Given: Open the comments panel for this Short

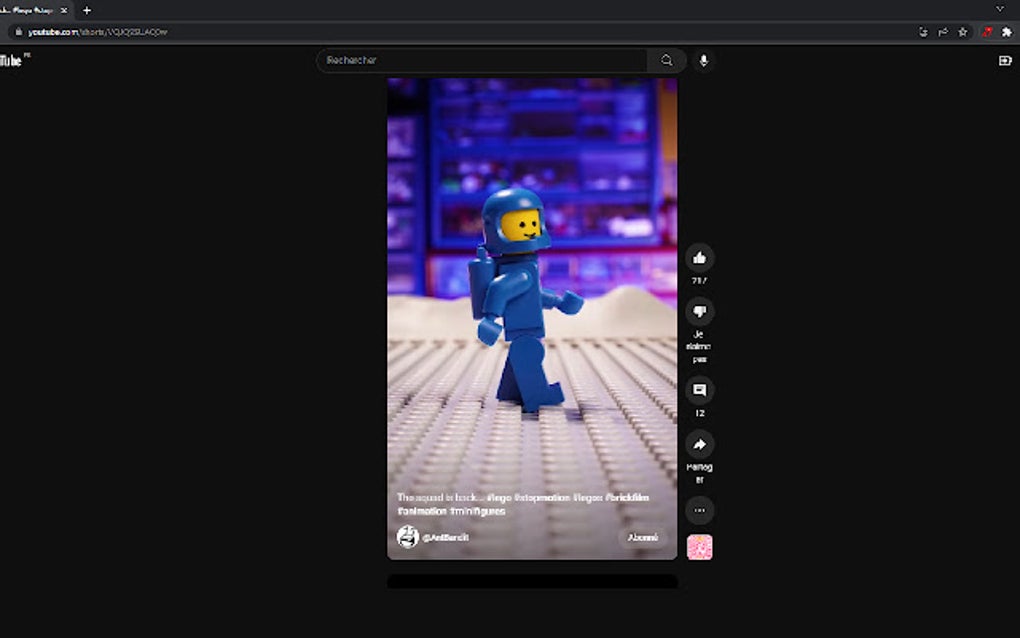Looking at the screenshot, I should click(x=699, y=390).
